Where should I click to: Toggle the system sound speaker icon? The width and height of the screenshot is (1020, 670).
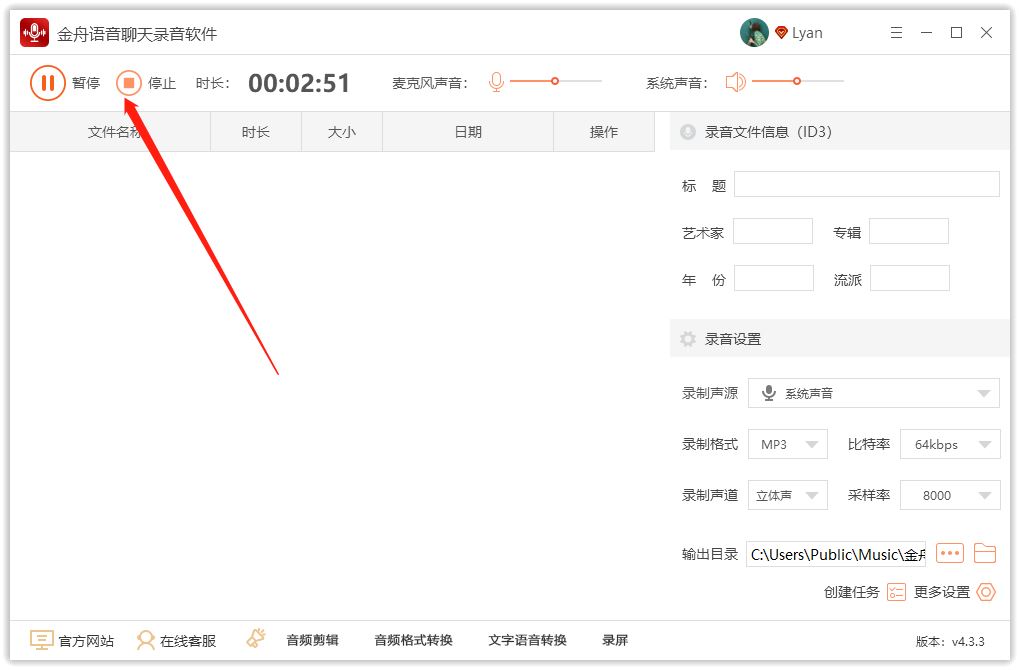[x=736, y=82]
